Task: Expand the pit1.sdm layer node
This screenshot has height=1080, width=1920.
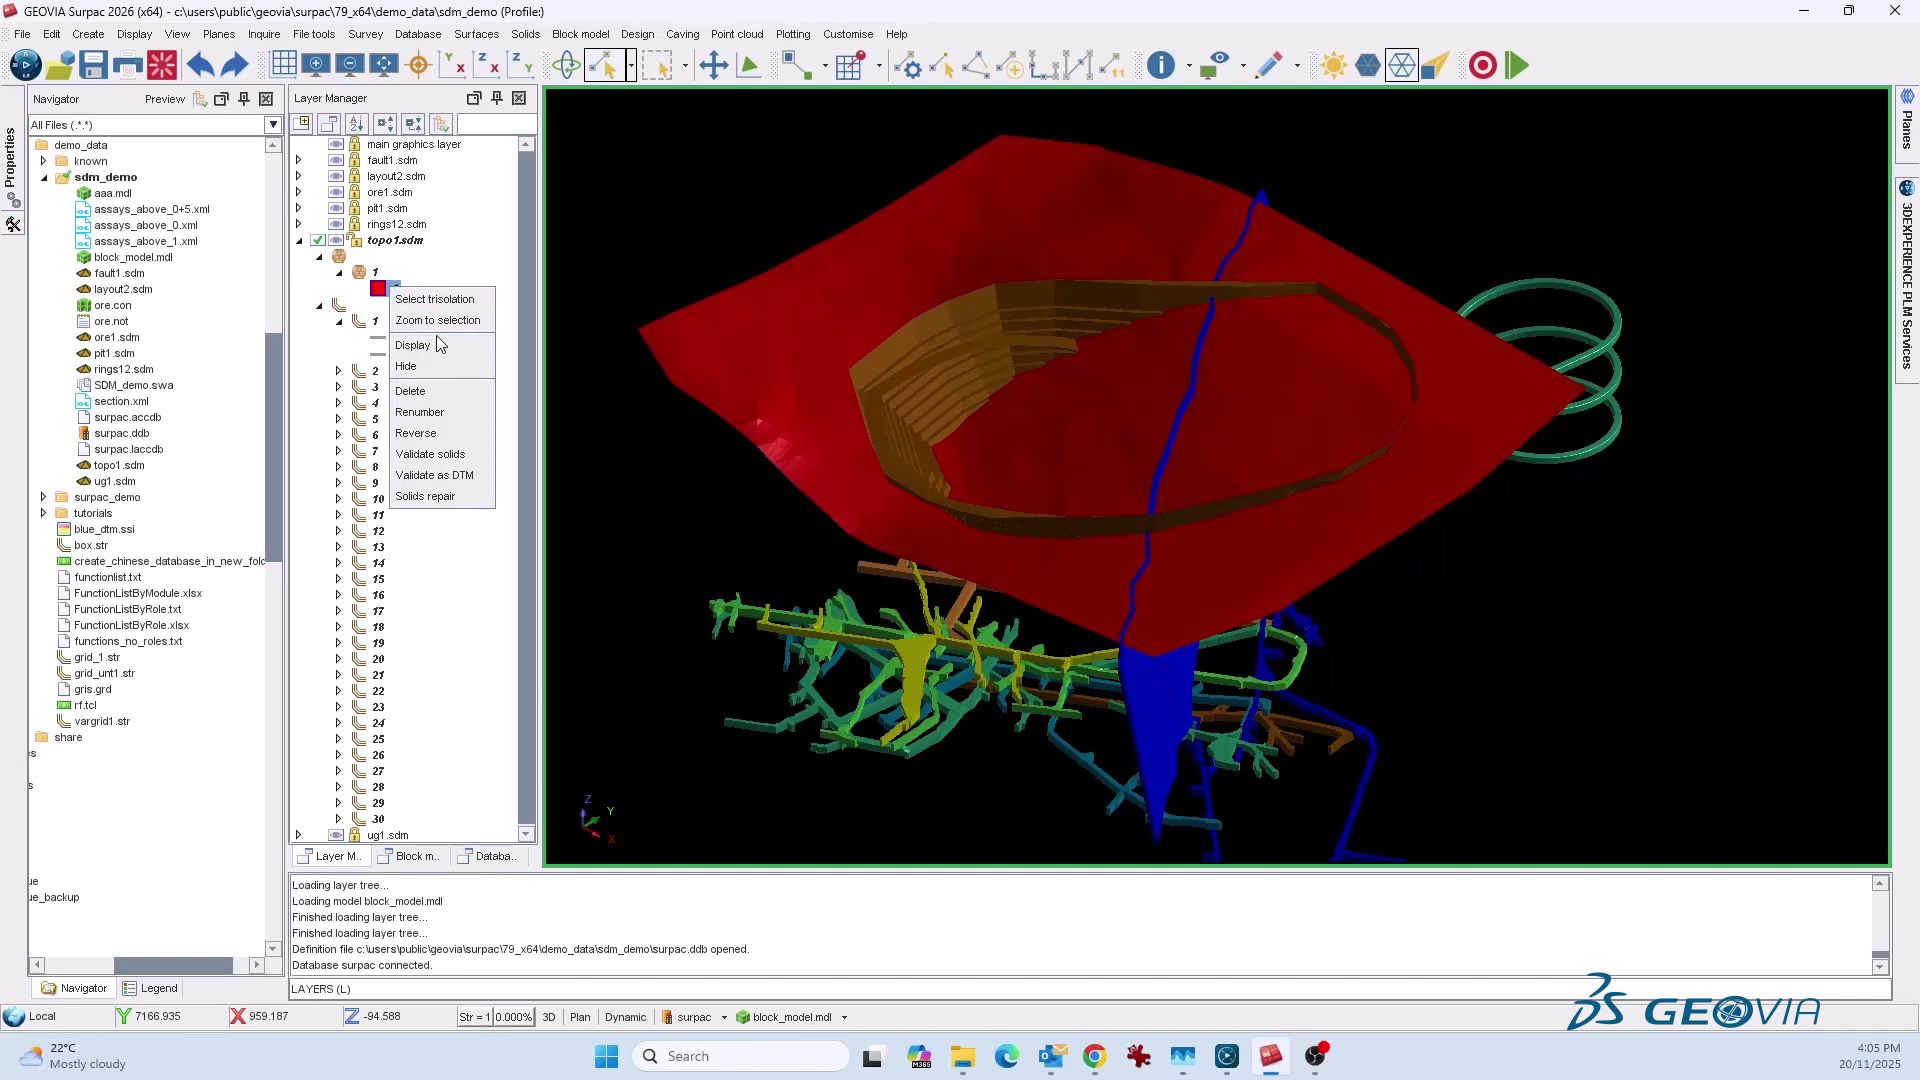Action: pyautogui.click(x=298, y=209)
